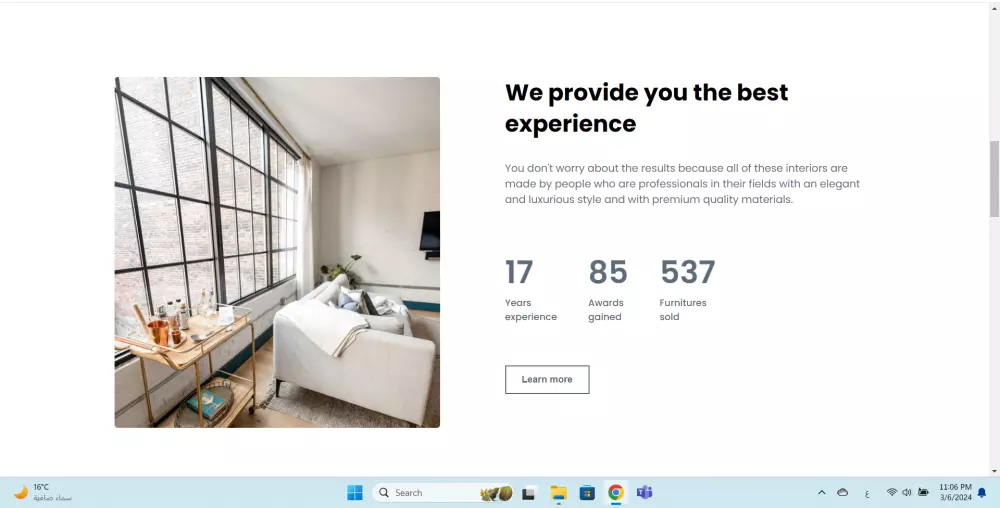Image resolution: width=1000 pixels, height=508 pixels.
Task: Click the living room interior photo
Action: [277, 252]
